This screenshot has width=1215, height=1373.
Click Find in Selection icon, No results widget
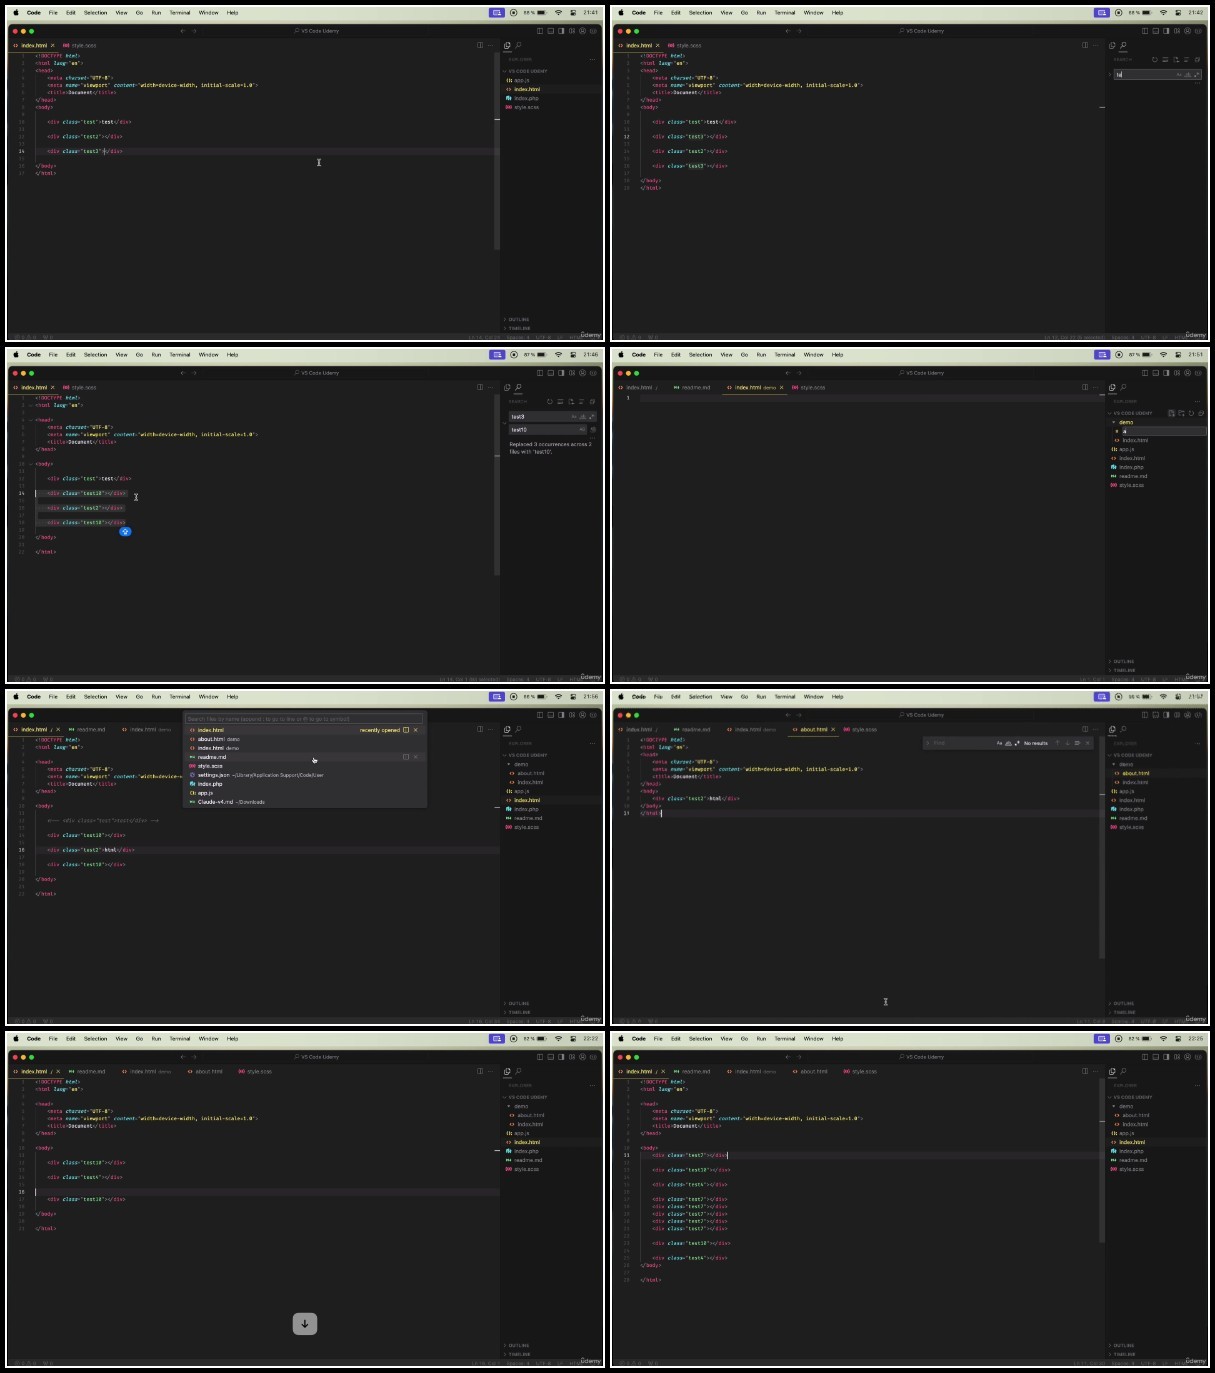pos(1077,743)
